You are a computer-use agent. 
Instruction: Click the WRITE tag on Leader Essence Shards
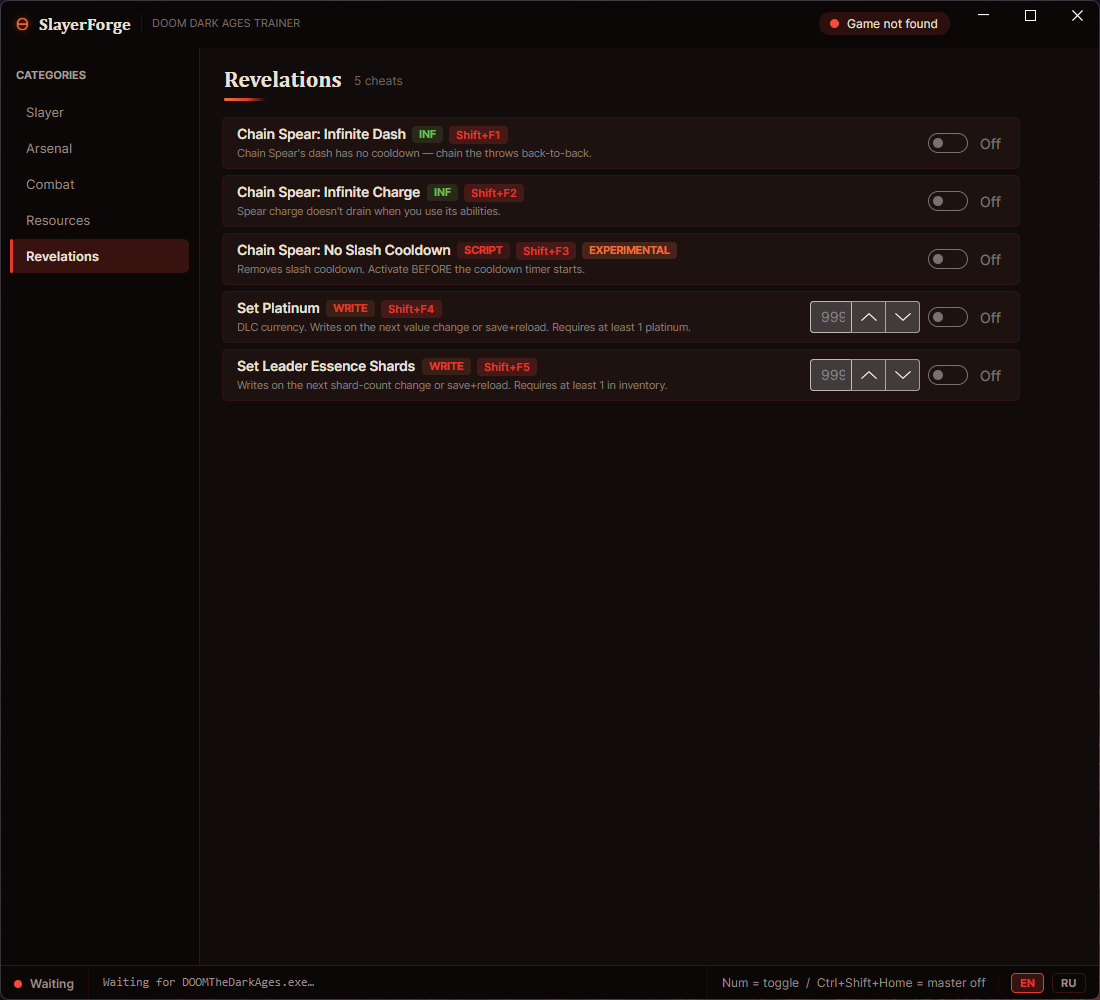point(446,366)
